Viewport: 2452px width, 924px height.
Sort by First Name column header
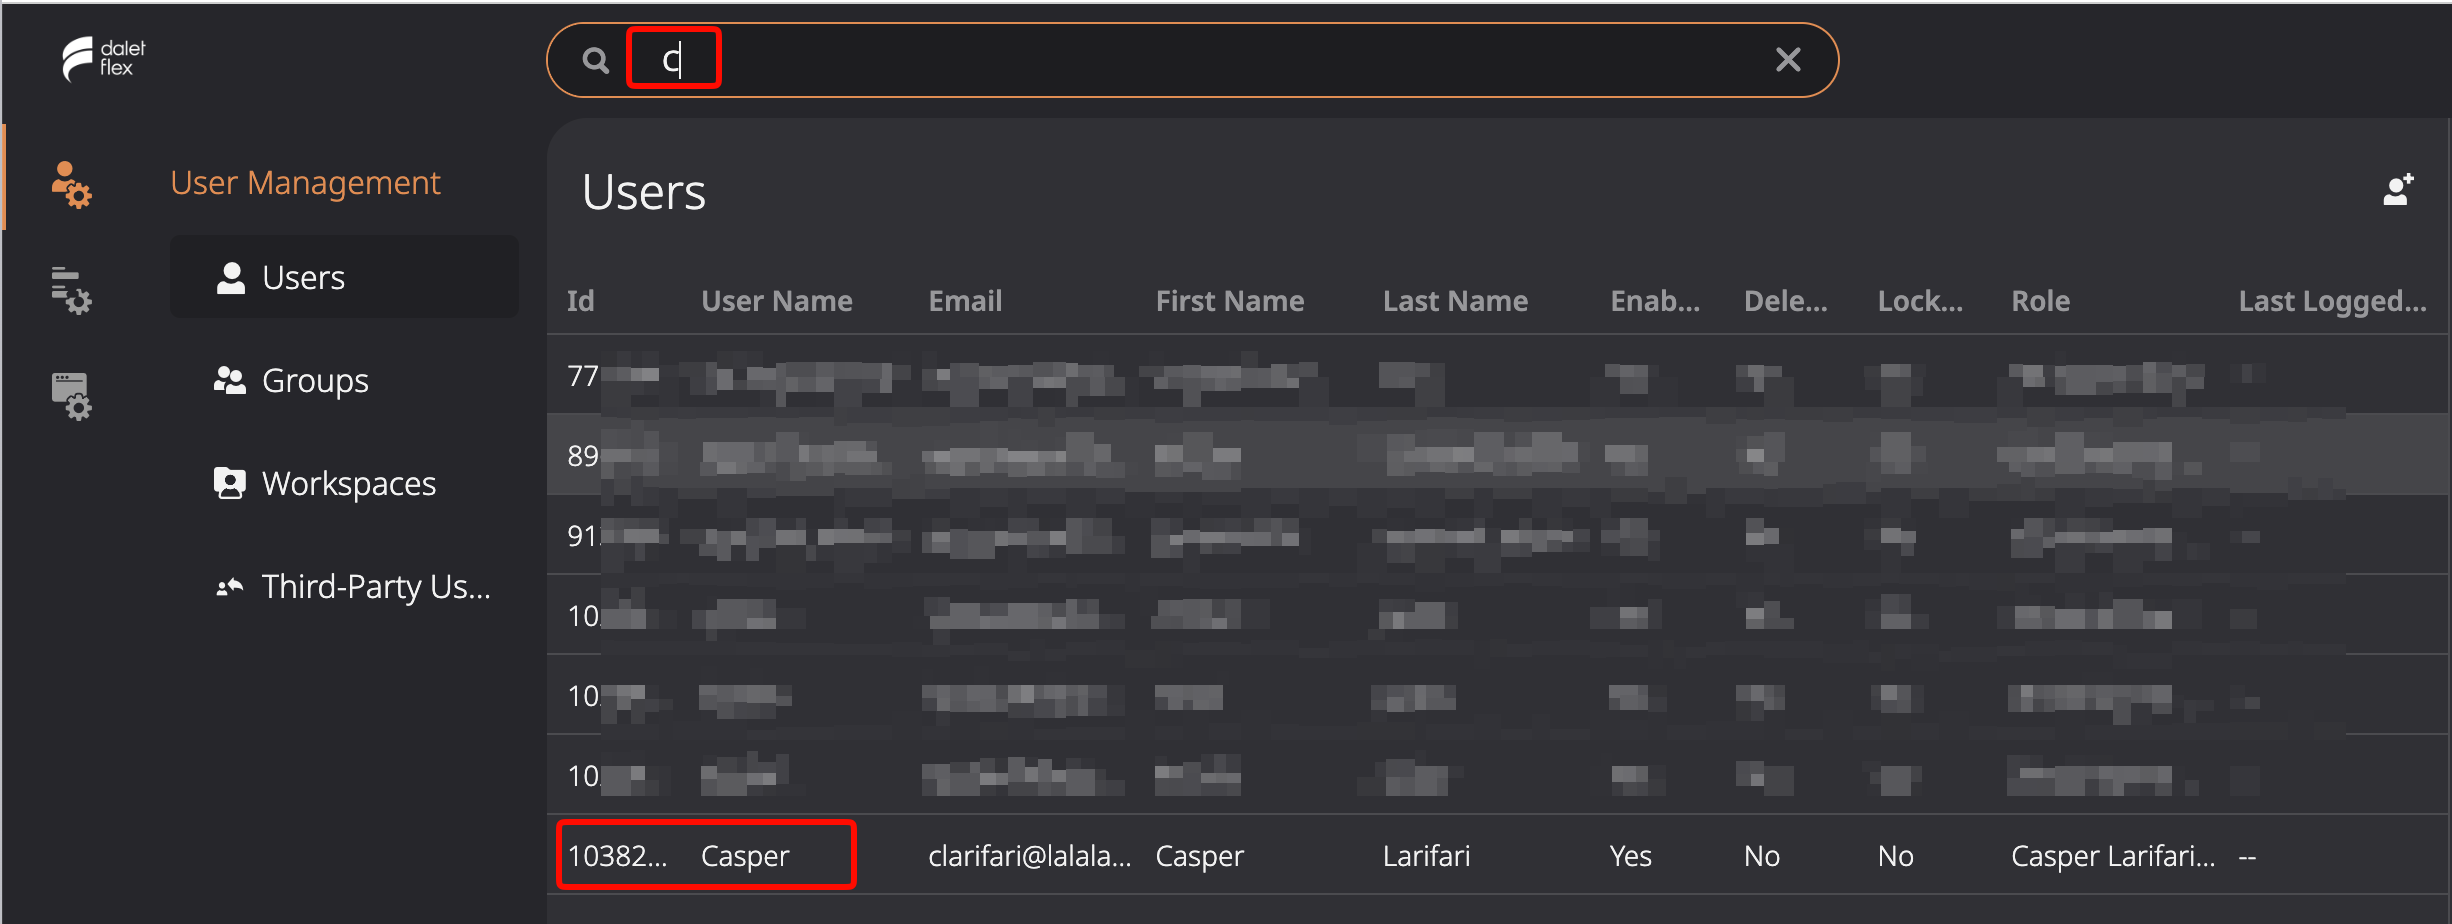coord(1230,301)
